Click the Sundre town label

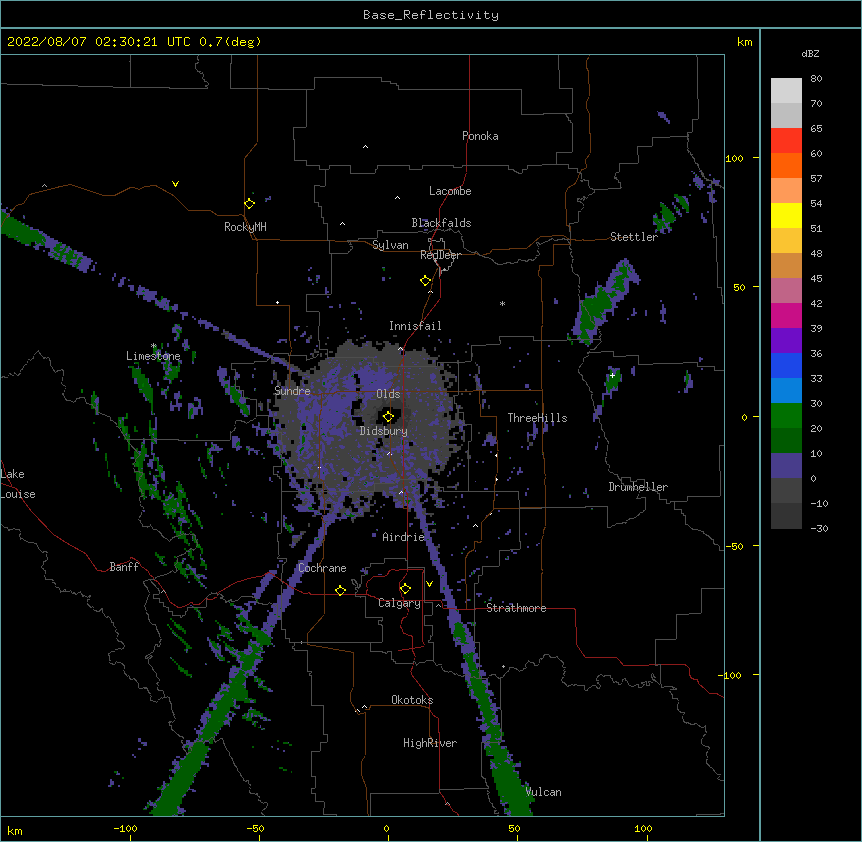(292, 391)
